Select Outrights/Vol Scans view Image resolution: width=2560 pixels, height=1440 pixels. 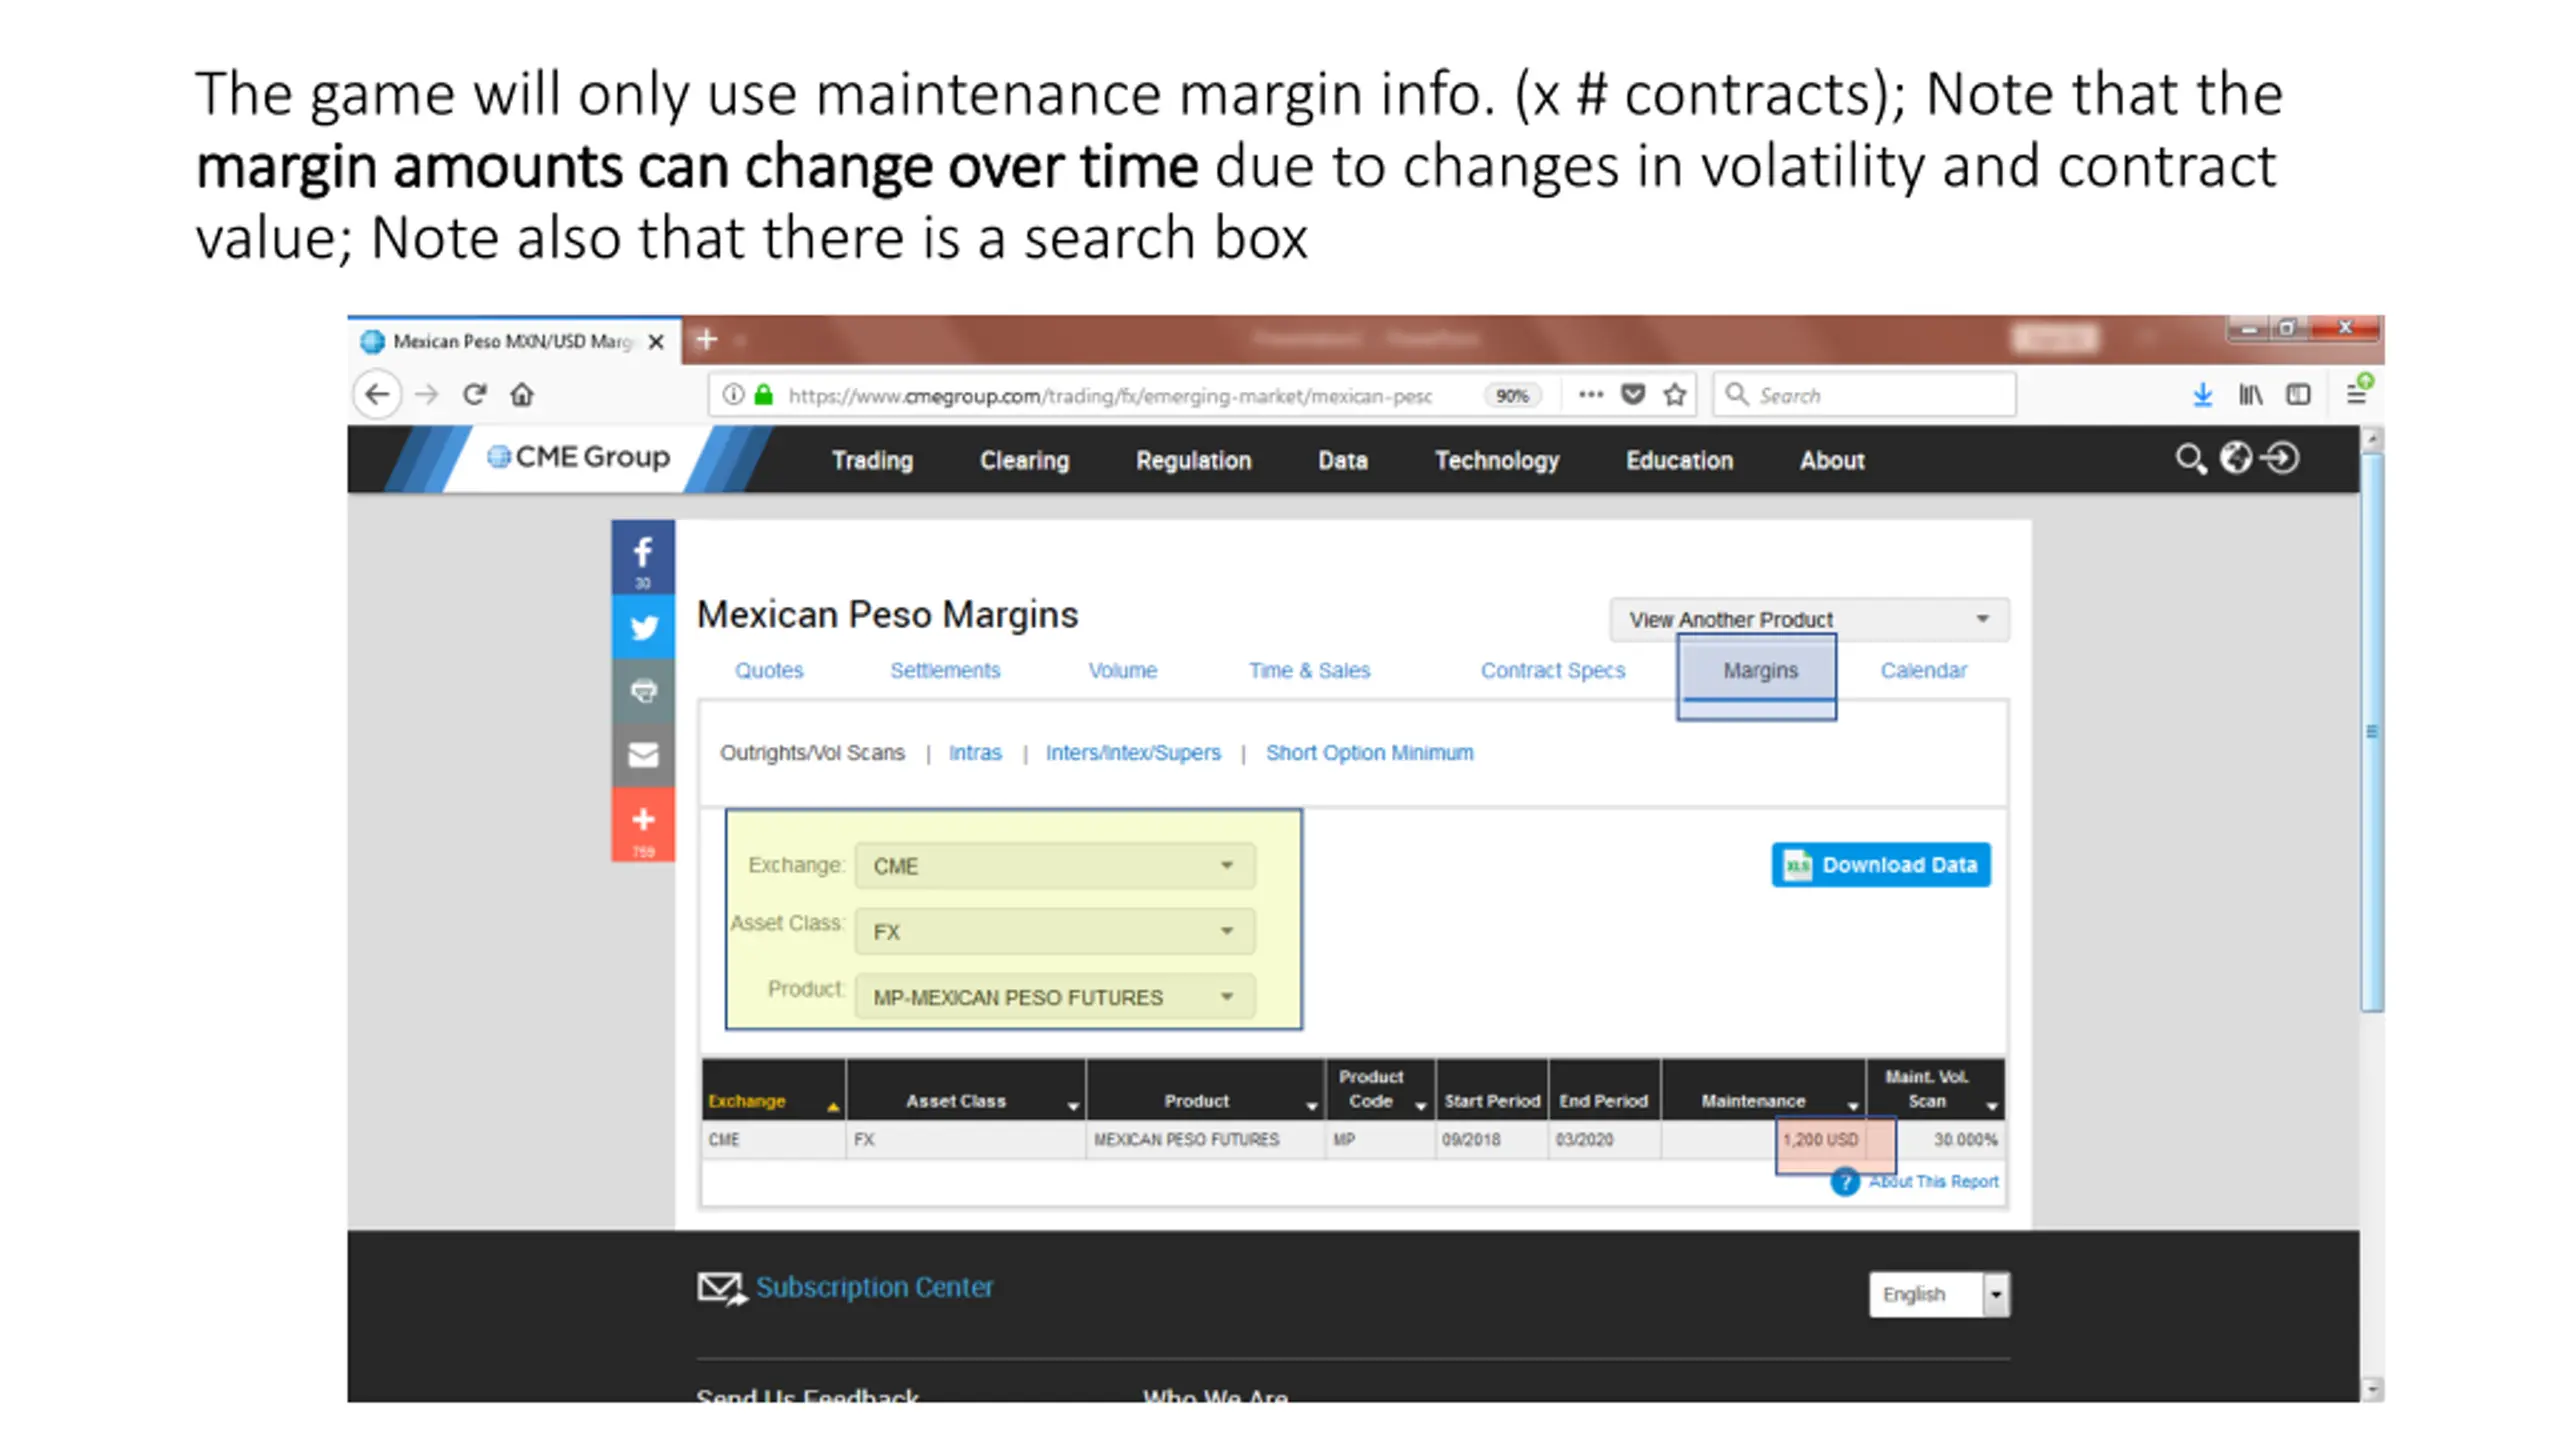pyautogui.click(x=812, y=752)
